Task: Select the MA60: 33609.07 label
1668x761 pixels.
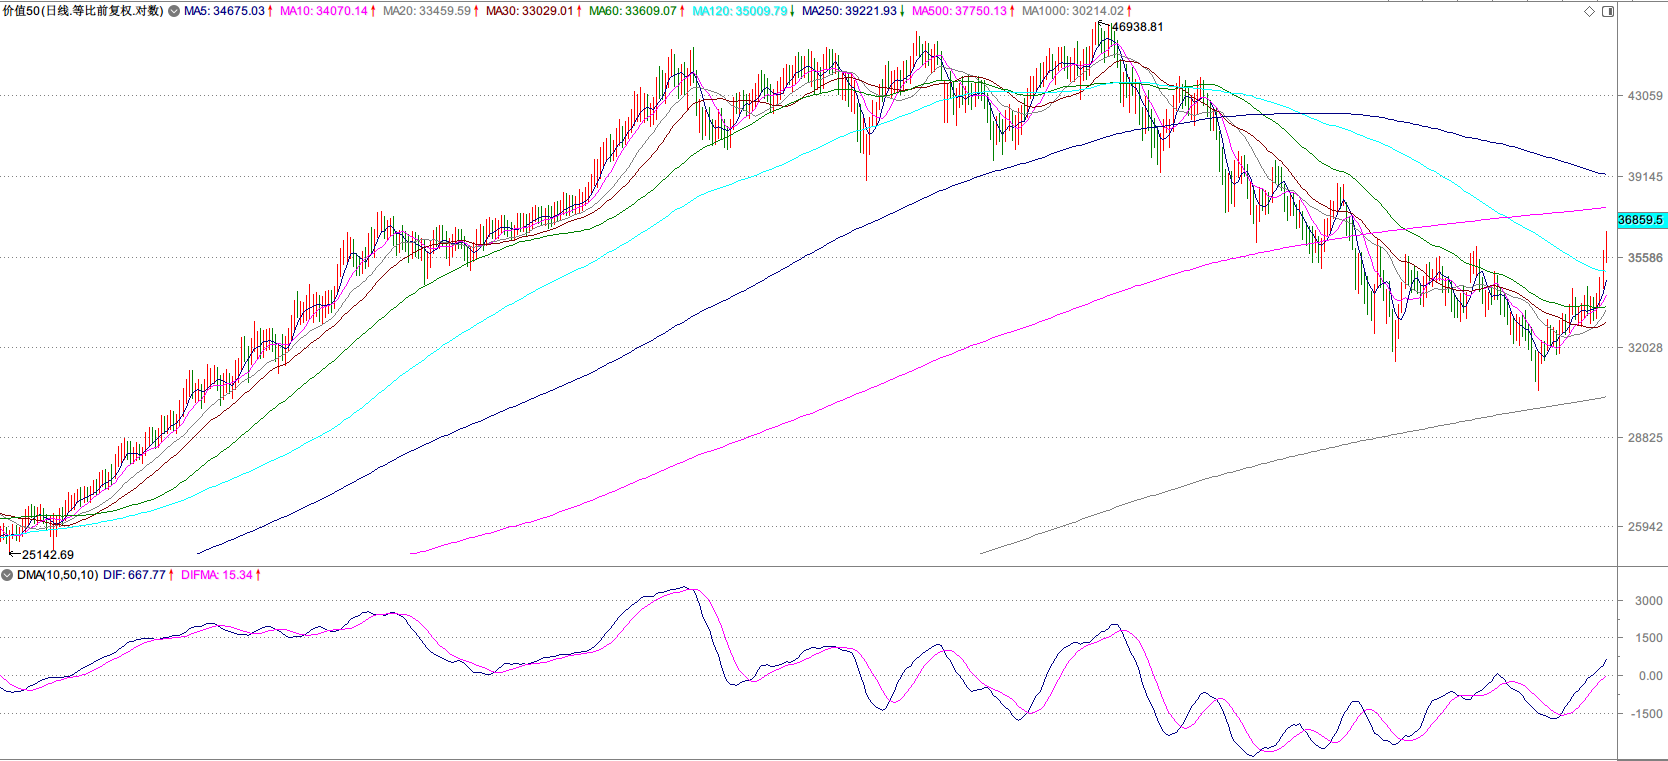Action: coord(633,11)
